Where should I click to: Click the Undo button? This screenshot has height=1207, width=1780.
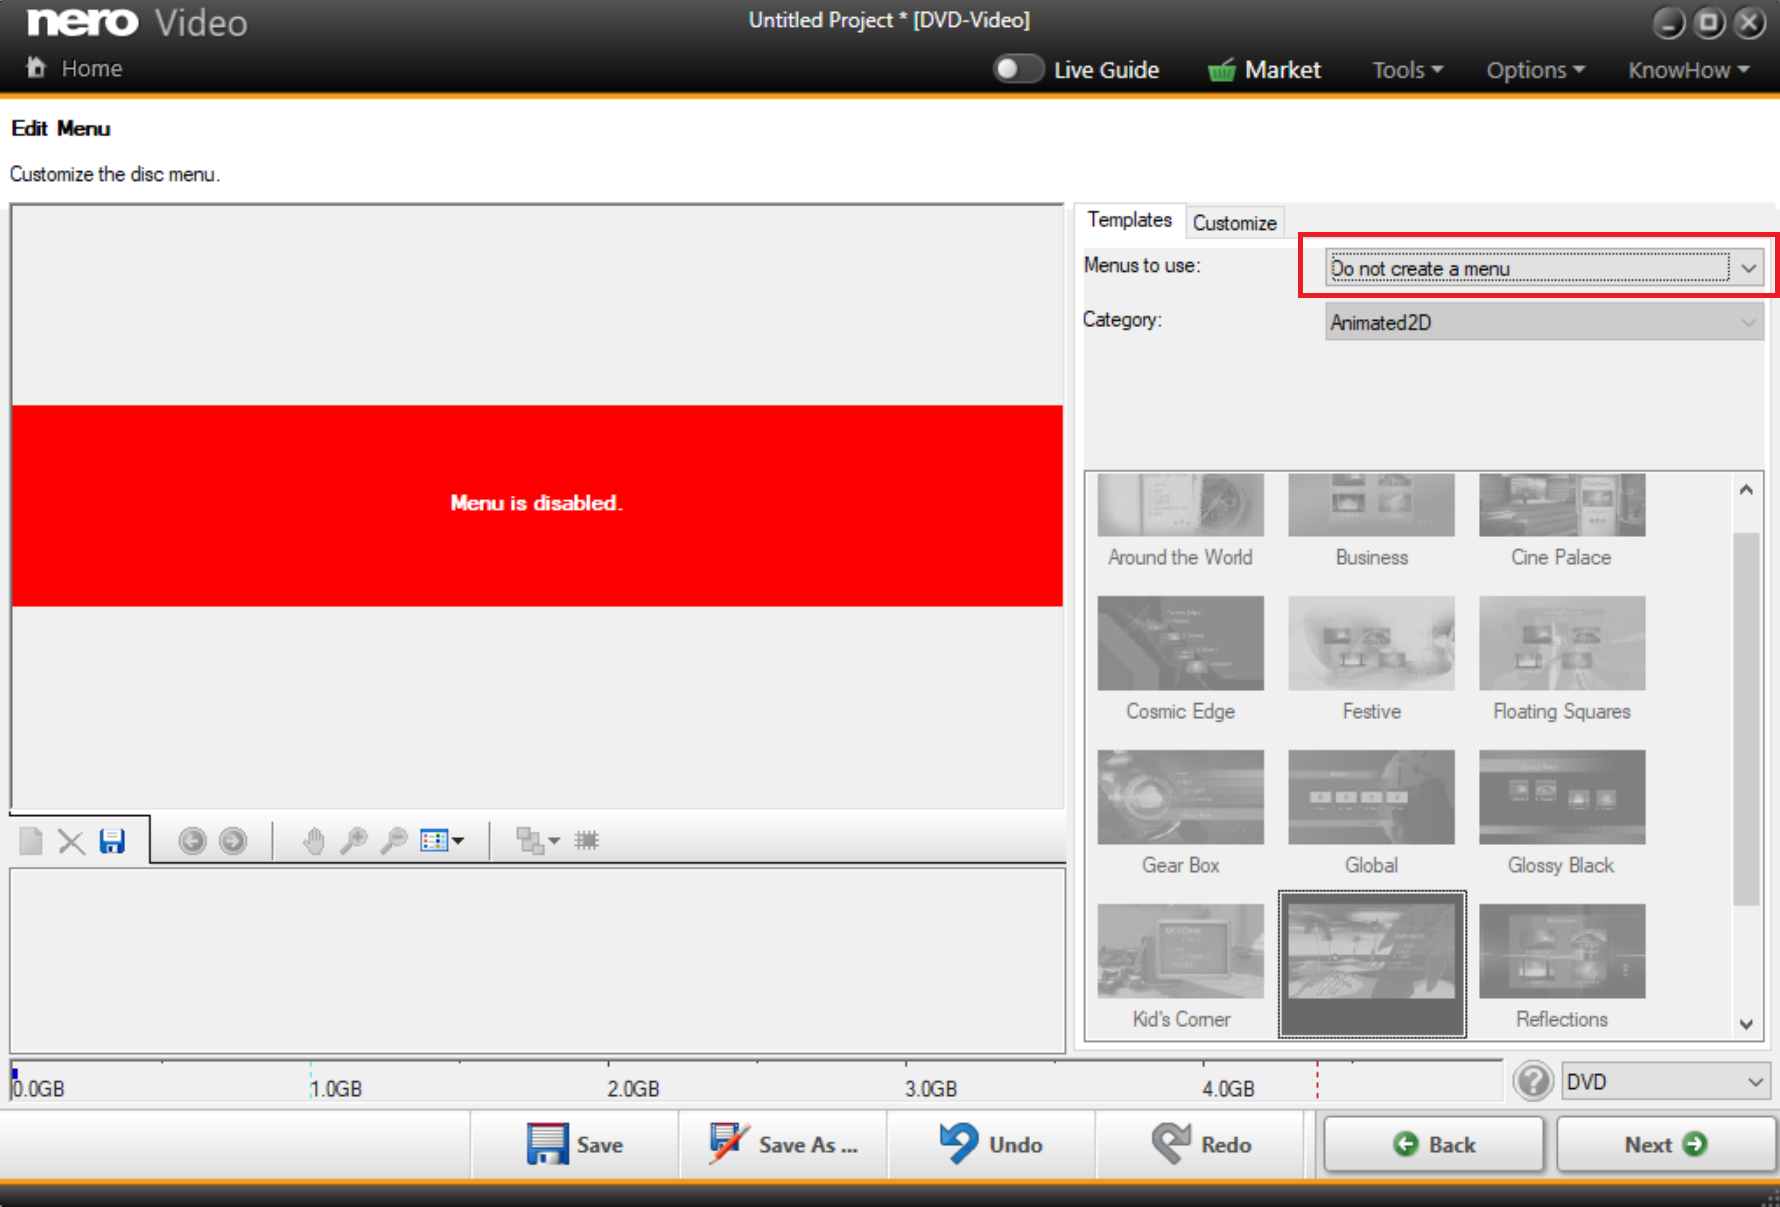tap(991, 1144)
